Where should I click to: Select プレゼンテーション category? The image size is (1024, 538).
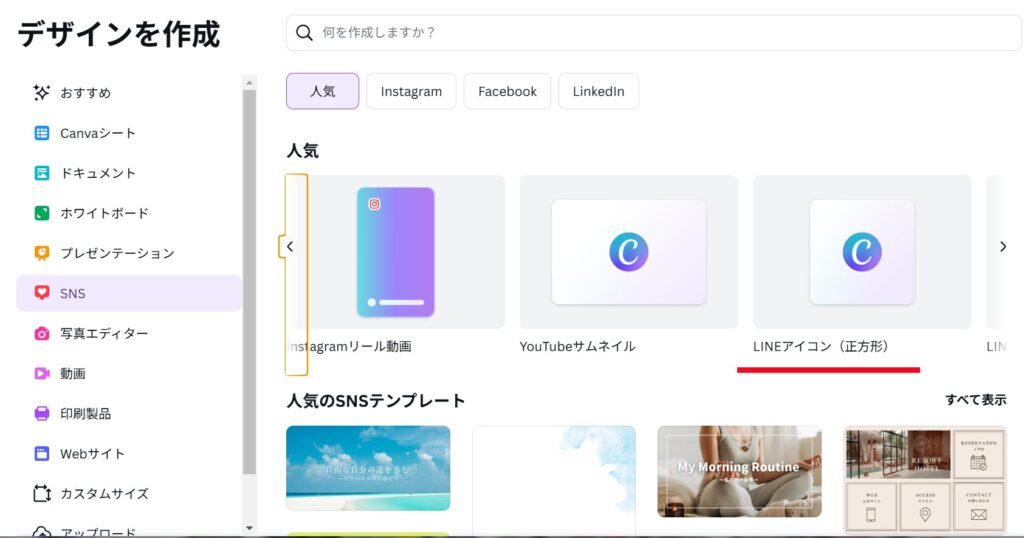tap(129, 253)
